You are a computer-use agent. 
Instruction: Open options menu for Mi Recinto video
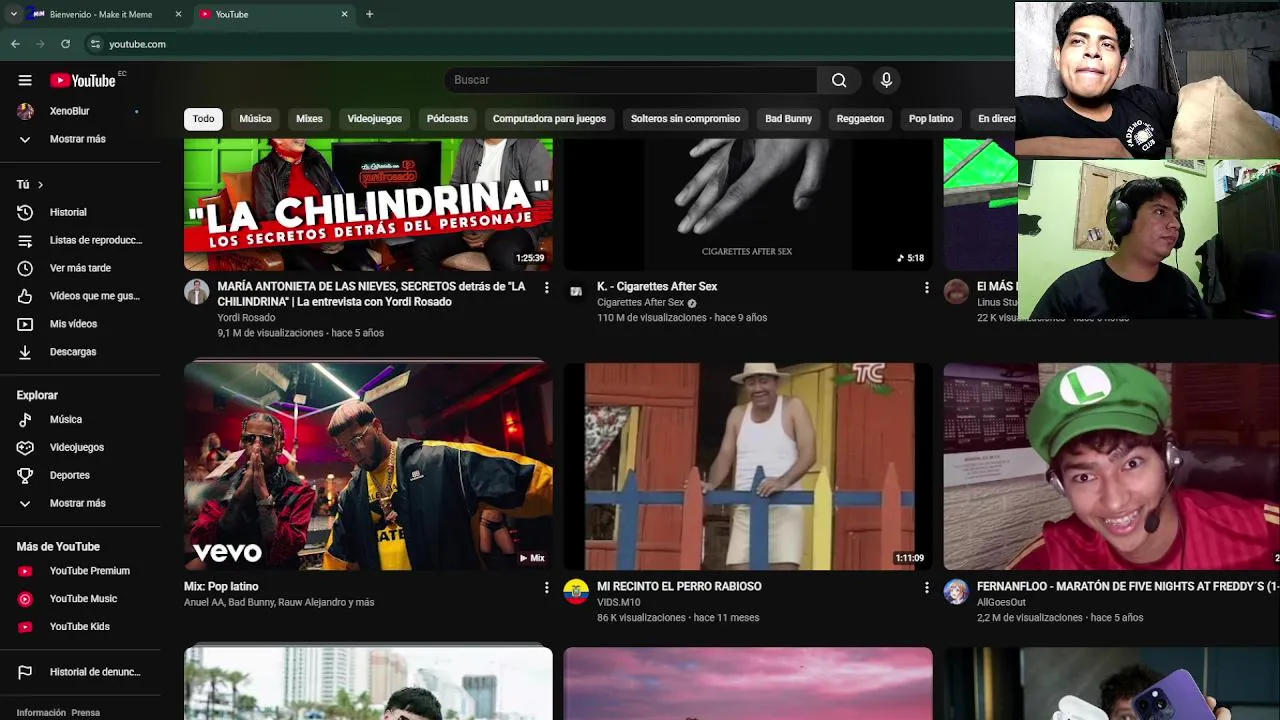(926, 588)
